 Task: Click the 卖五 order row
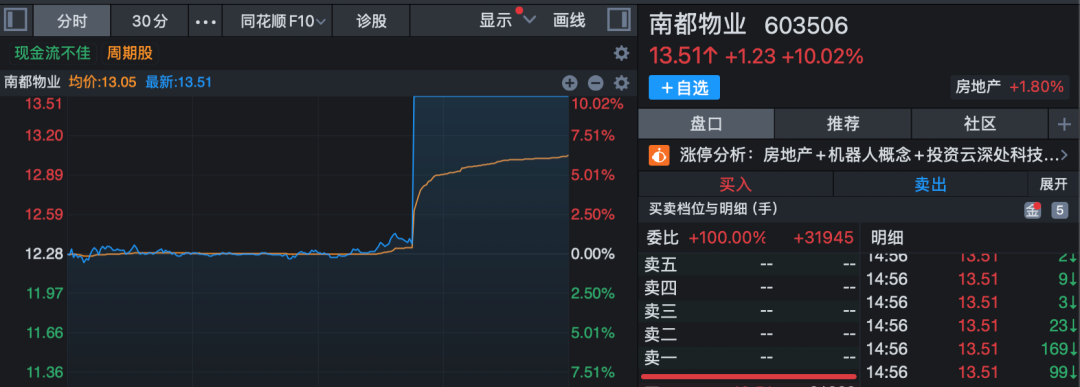(x=750, y=264)
